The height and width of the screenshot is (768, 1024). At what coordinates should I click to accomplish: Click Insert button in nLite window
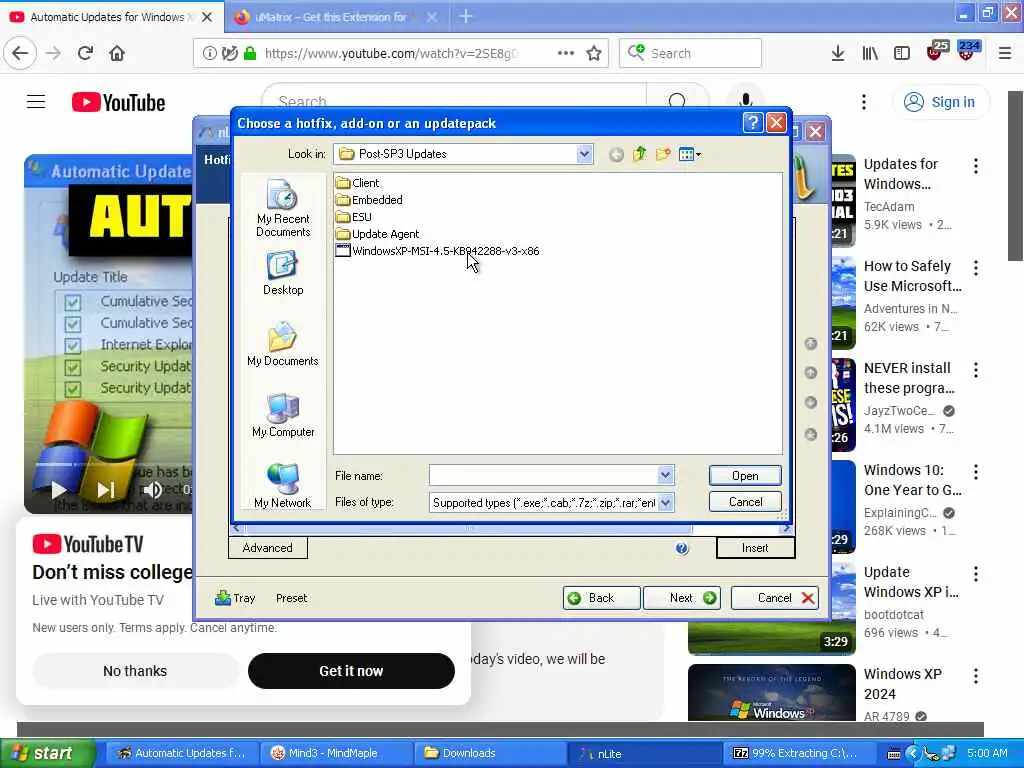click(x=755, y=548)
